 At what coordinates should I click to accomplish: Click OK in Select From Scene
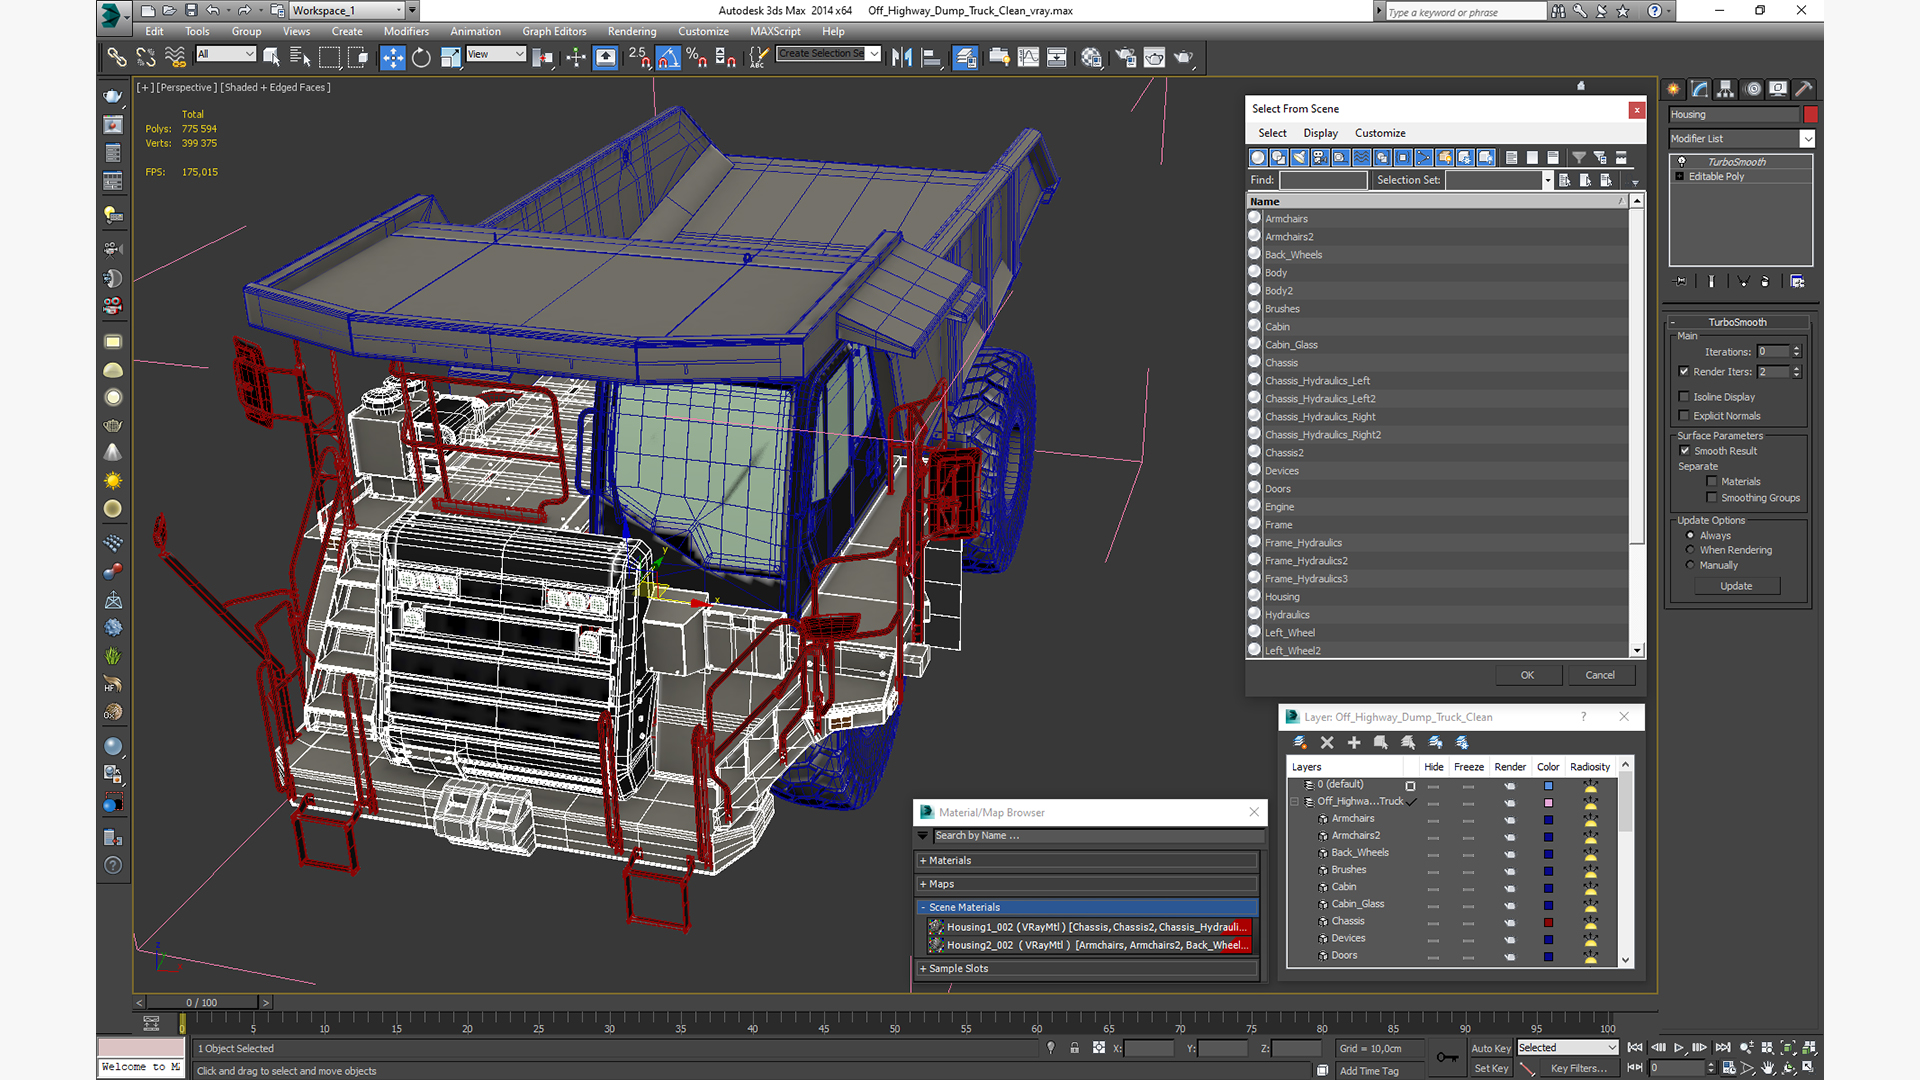(x=1527, y=675)
